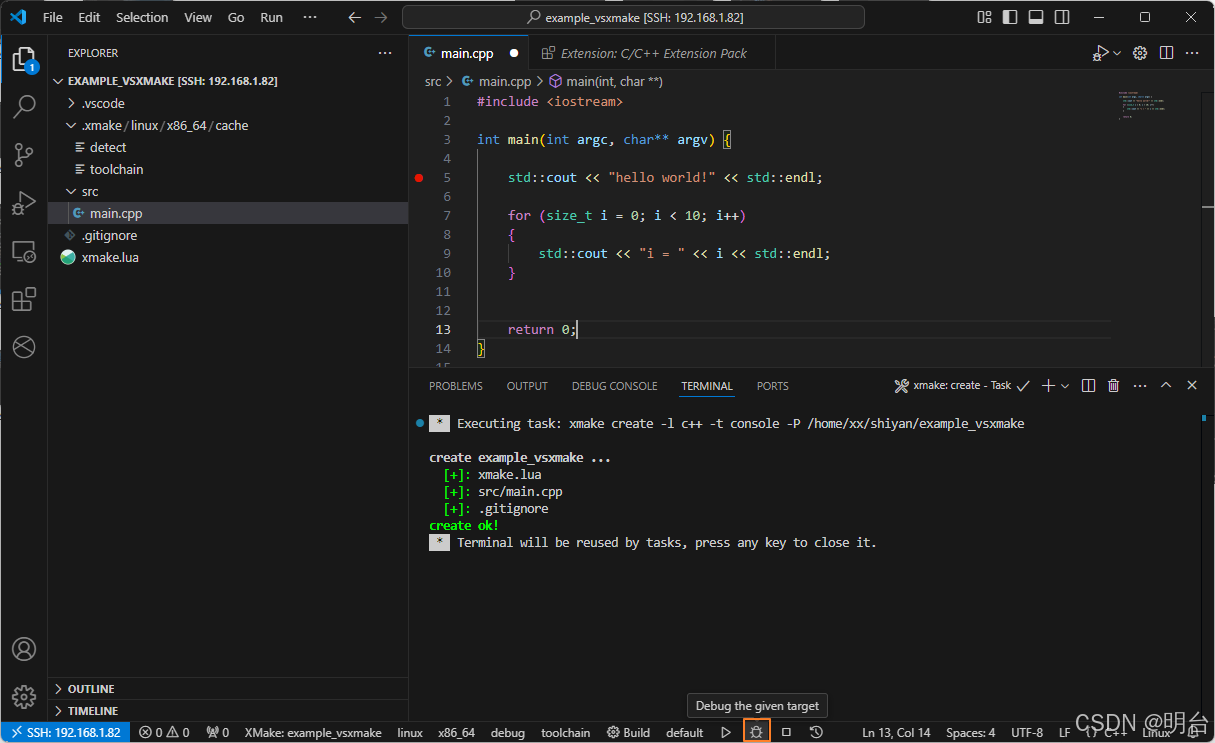Open the Explorer view in activity bar
Screen dimensions: 1215x743
[x=24, y=59]
